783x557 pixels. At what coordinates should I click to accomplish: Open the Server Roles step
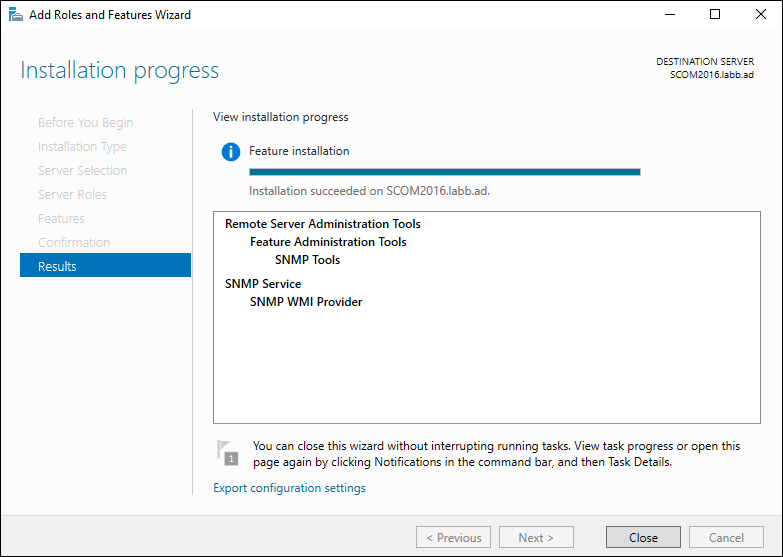(72, 194)
